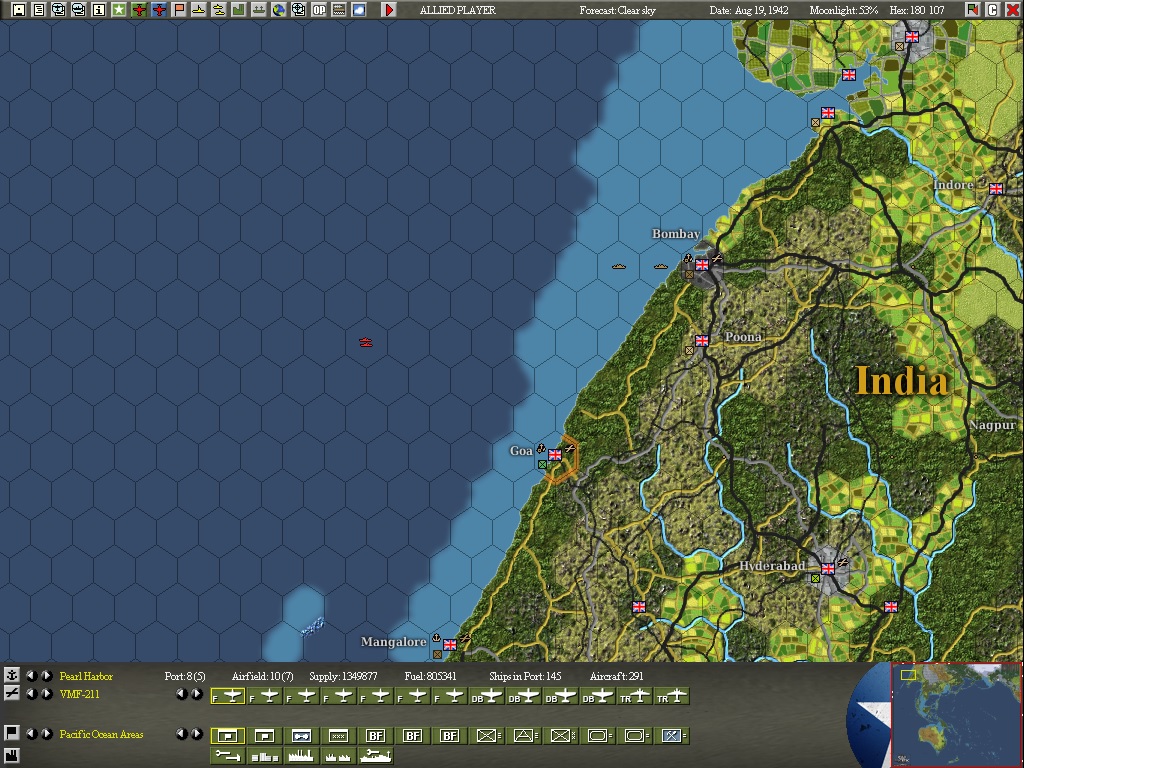Click the task force ship icon nearest Bombay
1152x768 pixels.
point(660,266)
